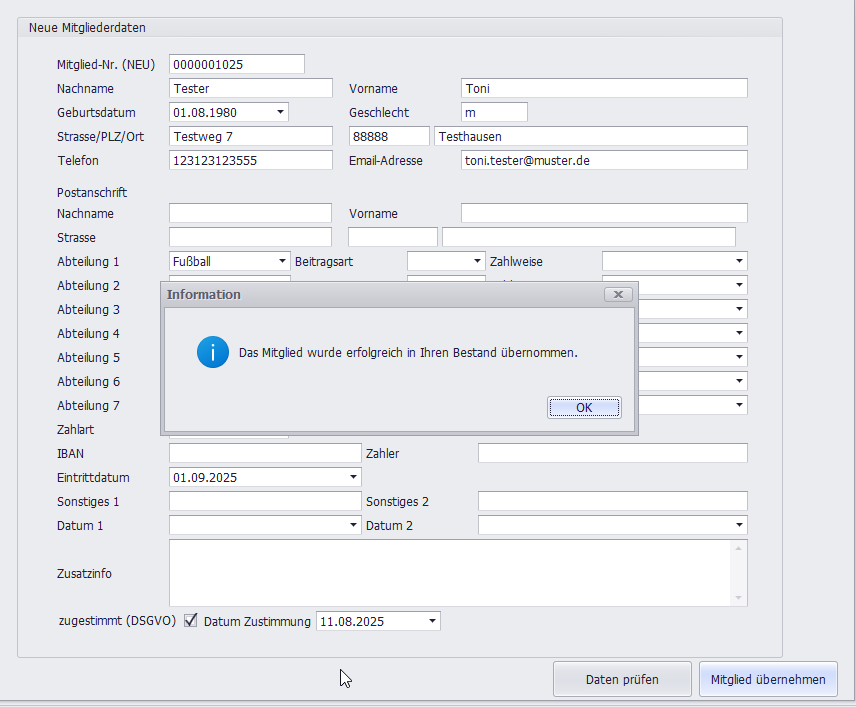Open the Beitragsart dropdown
This screenshot has height=707, width=856.
coord(477,261)
